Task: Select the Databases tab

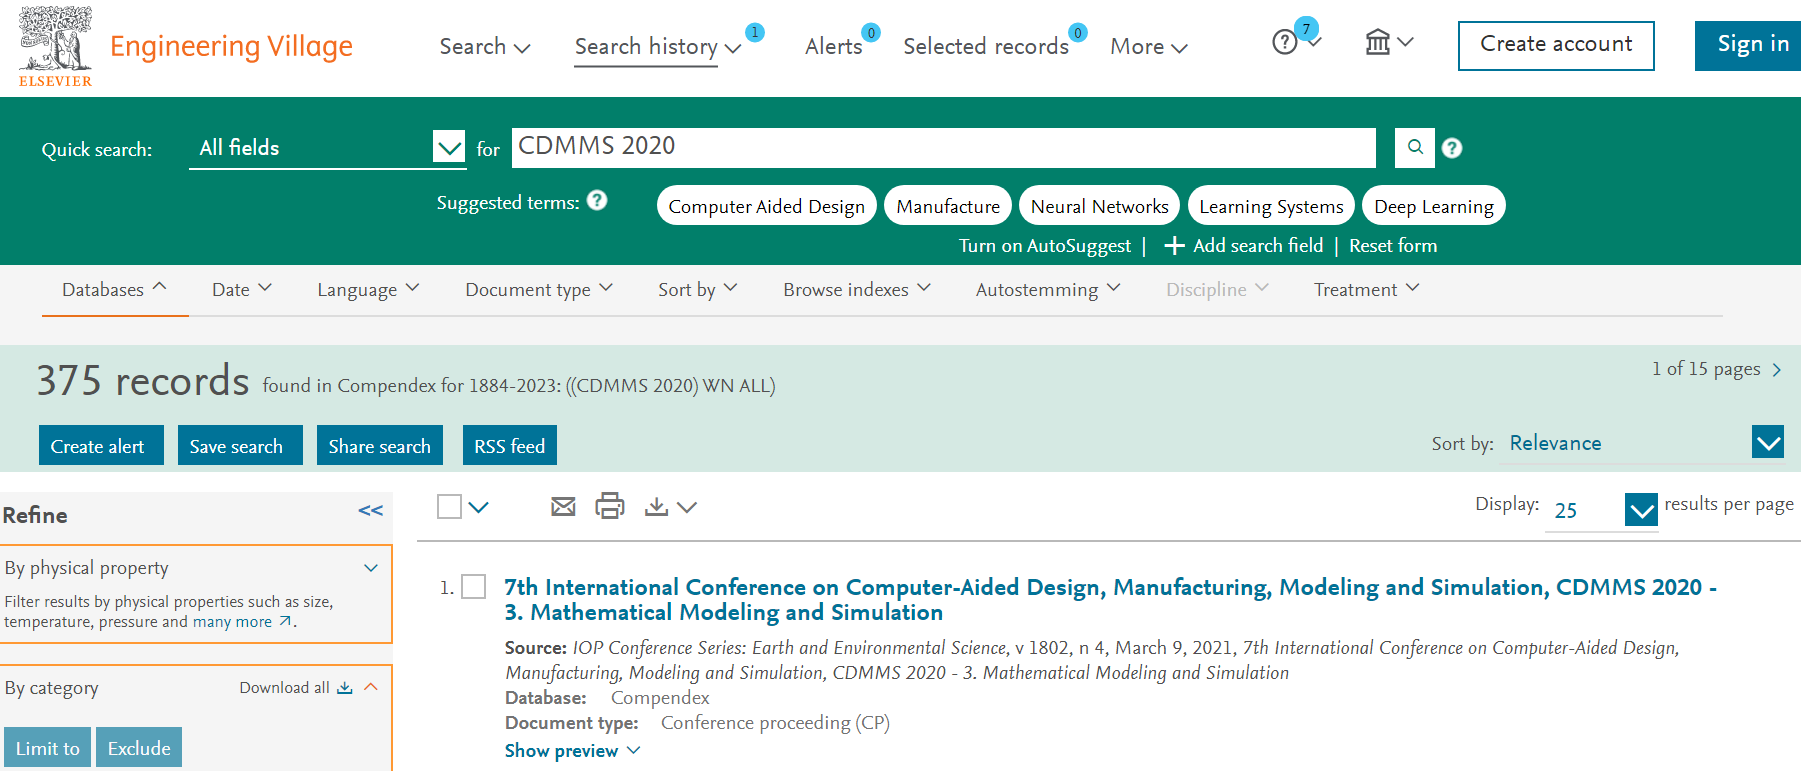Action: pos(114,289)
